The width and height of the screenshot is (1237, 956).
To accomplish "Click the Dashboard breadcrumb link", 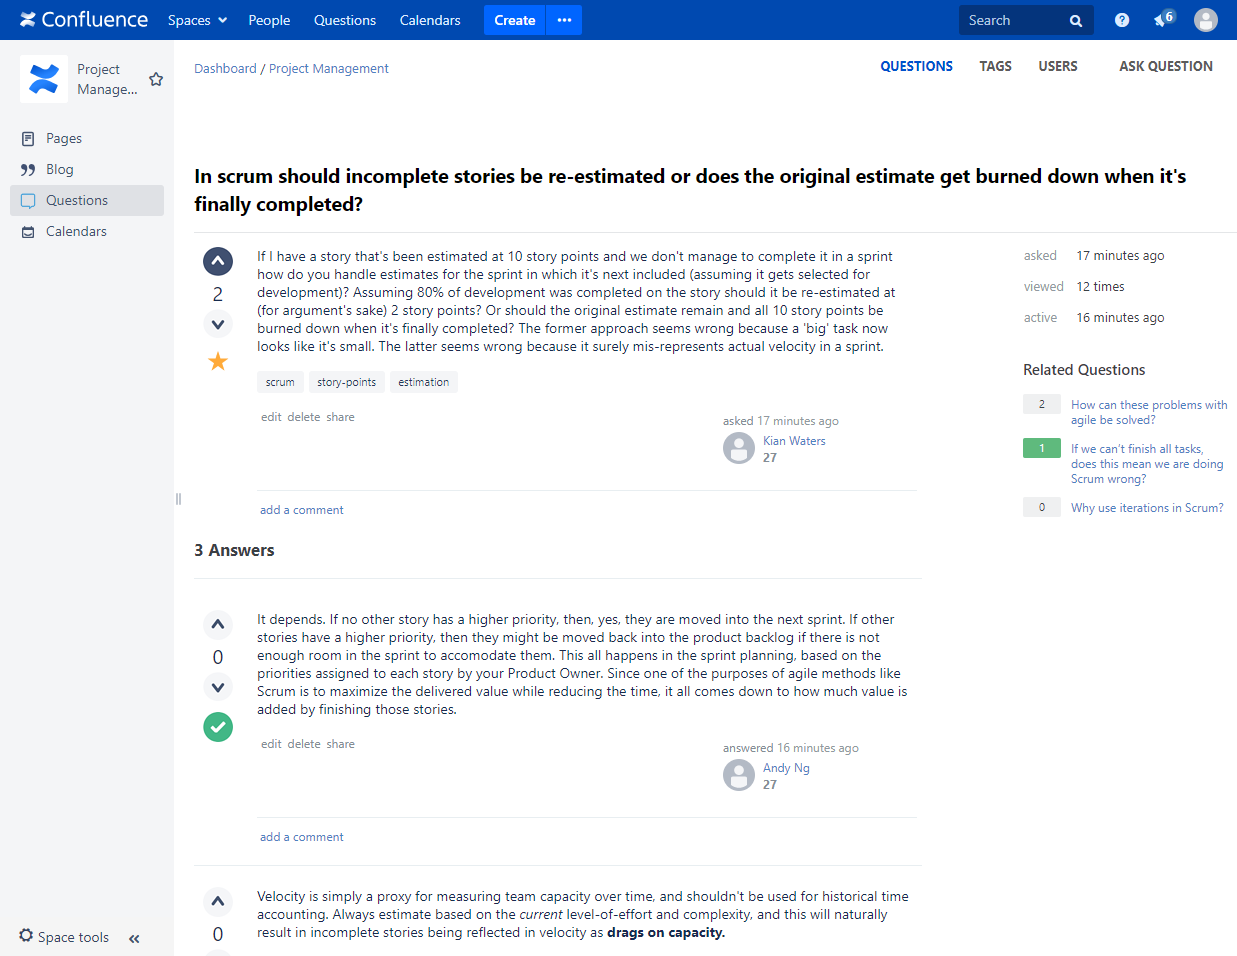I will pos(225,68).
